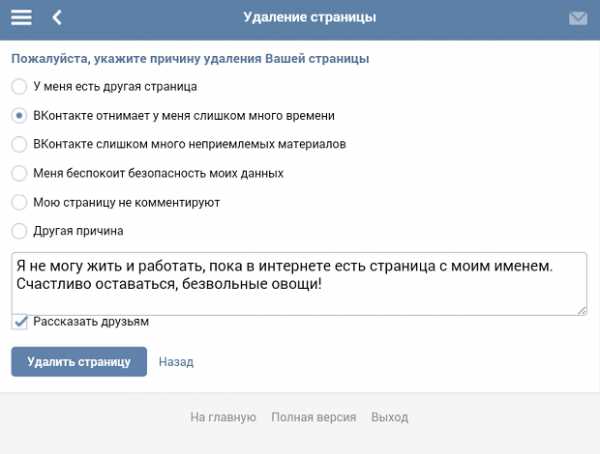Go back using the left chevron arrow
The height and width of the screenshot is (454, 600).
point(57,18)
